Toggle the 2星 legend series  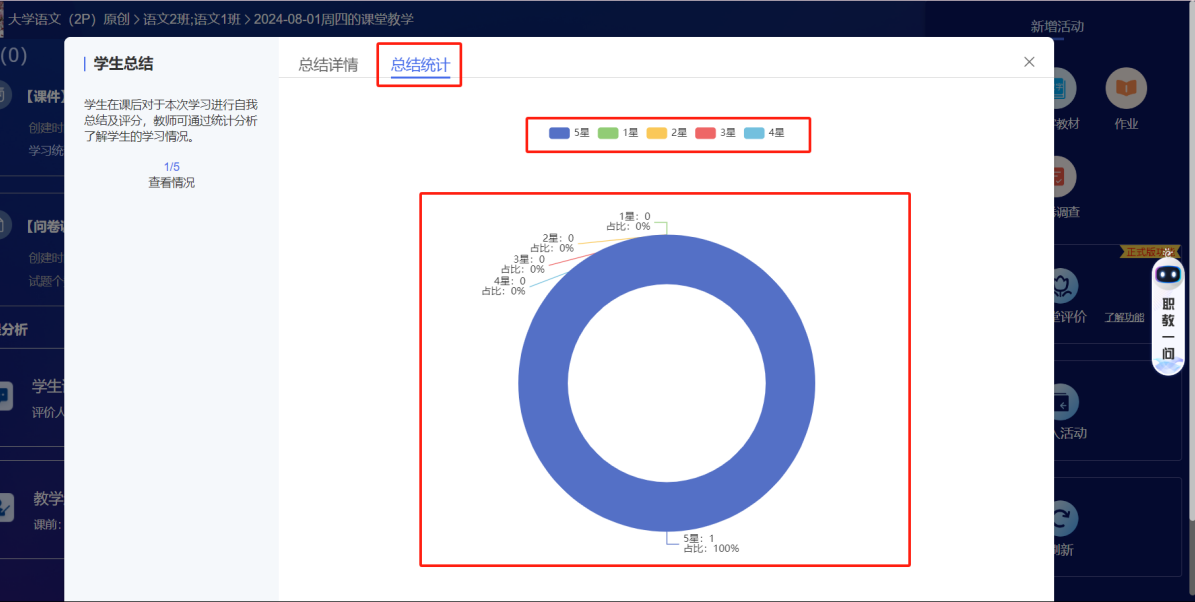(x=667, y=133)
